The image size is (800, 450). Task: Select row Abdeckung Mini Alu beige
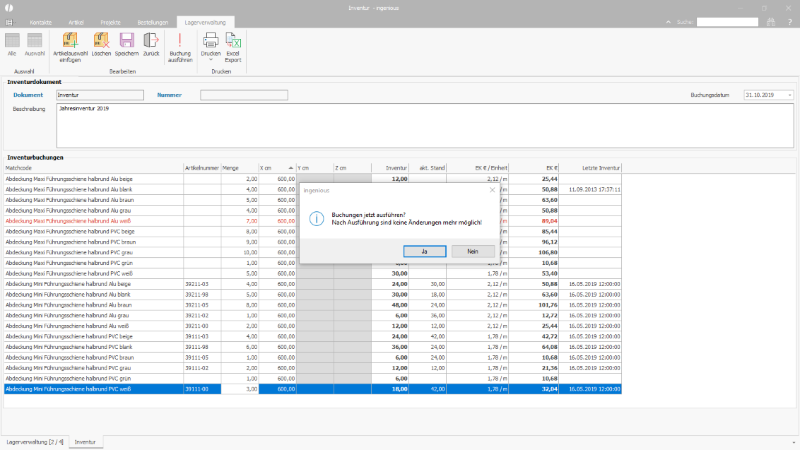point(313,284)
